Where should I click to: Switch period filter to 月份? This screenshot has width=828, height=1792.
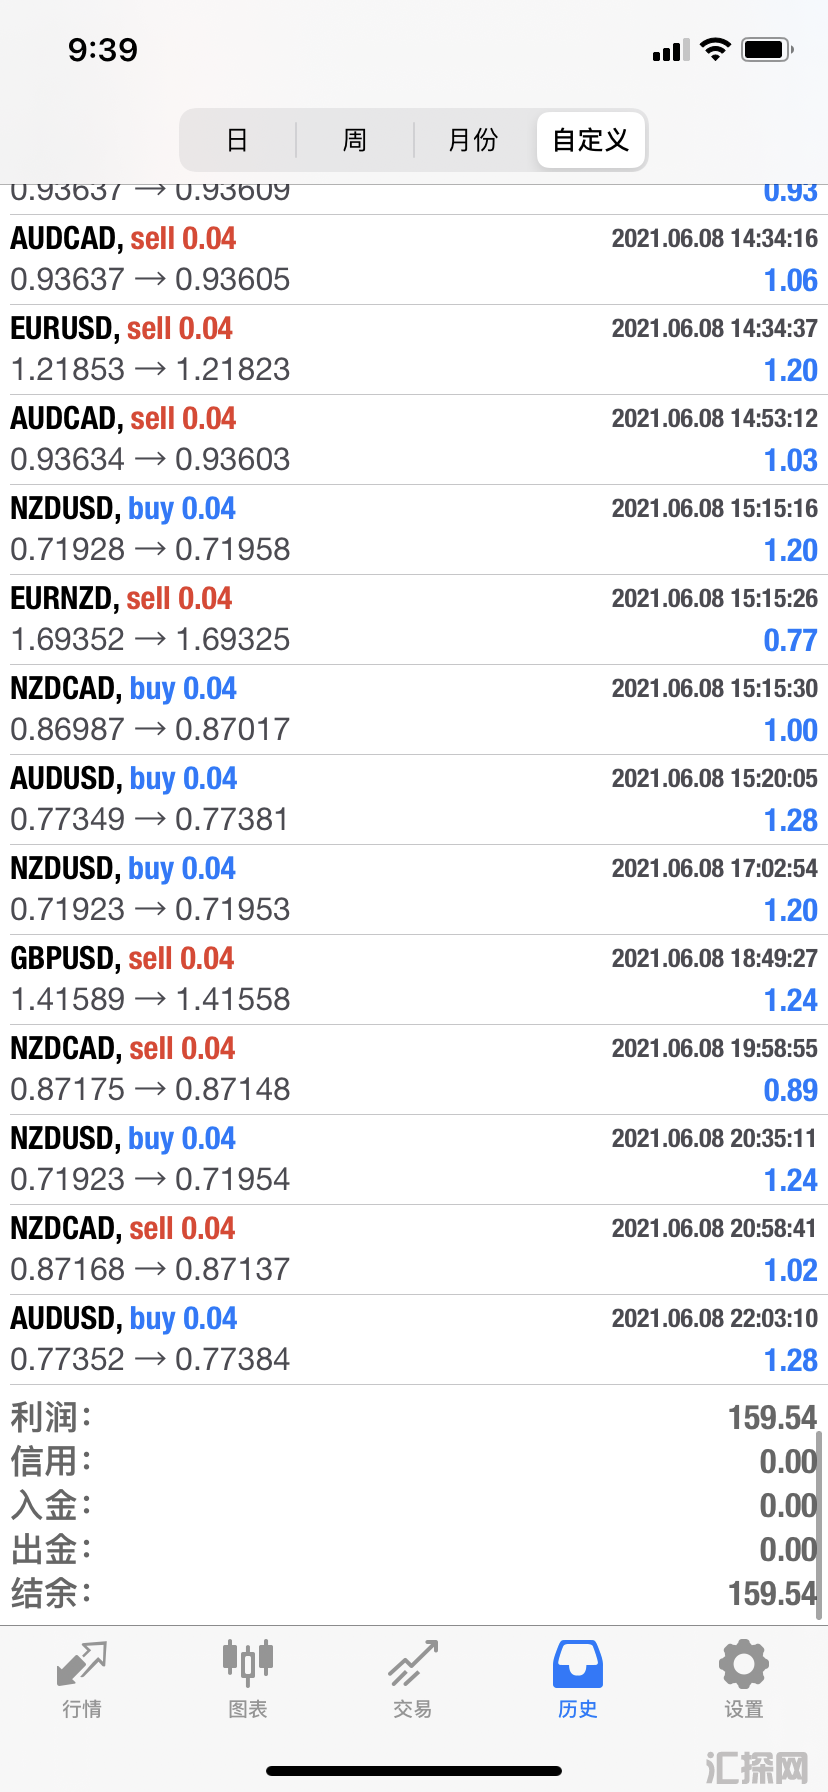click(473, 140)
